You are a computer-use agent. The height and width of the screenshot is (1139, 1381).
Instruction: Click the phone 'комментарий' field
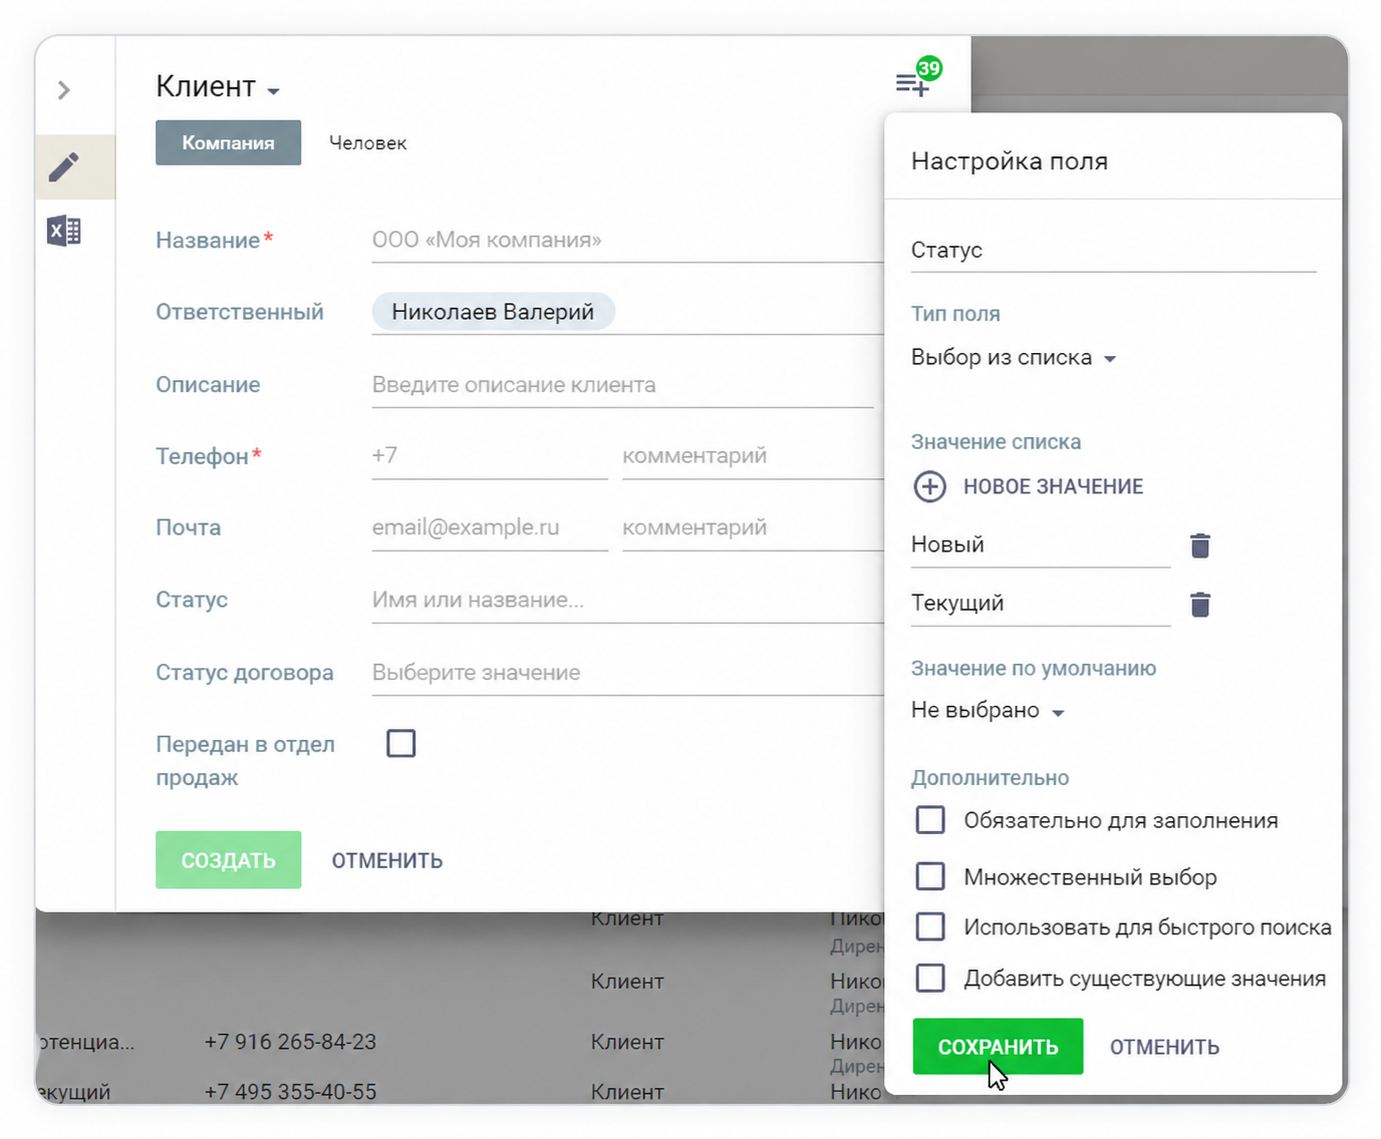point(752,457)
